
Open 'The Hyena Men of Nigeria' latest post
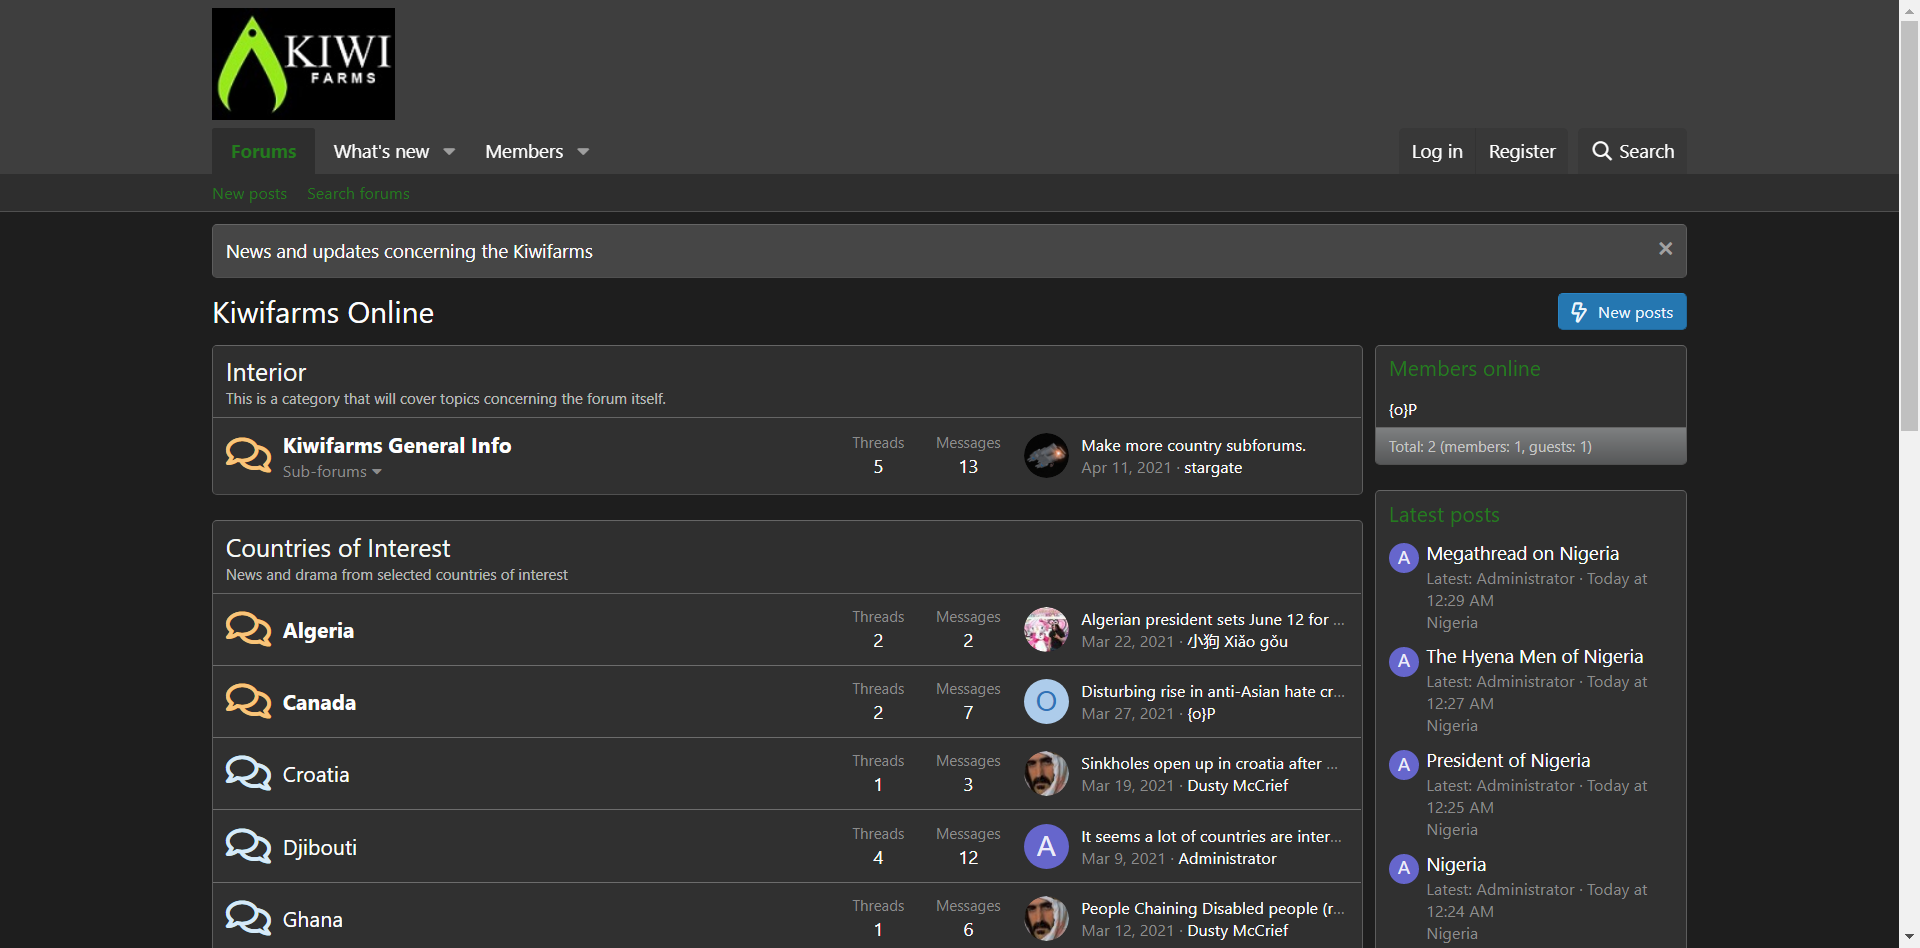click(x=1534, y=657)
